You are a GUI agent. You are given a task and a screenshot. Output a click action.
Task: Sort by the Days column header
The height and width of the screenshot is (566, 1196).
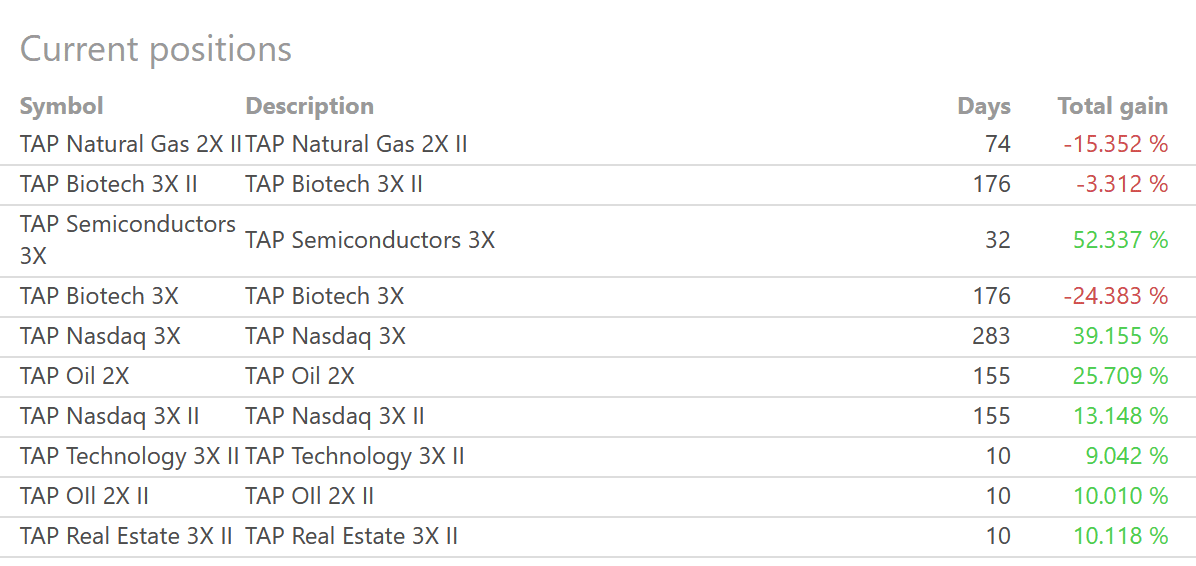click(x=983, y=106)
